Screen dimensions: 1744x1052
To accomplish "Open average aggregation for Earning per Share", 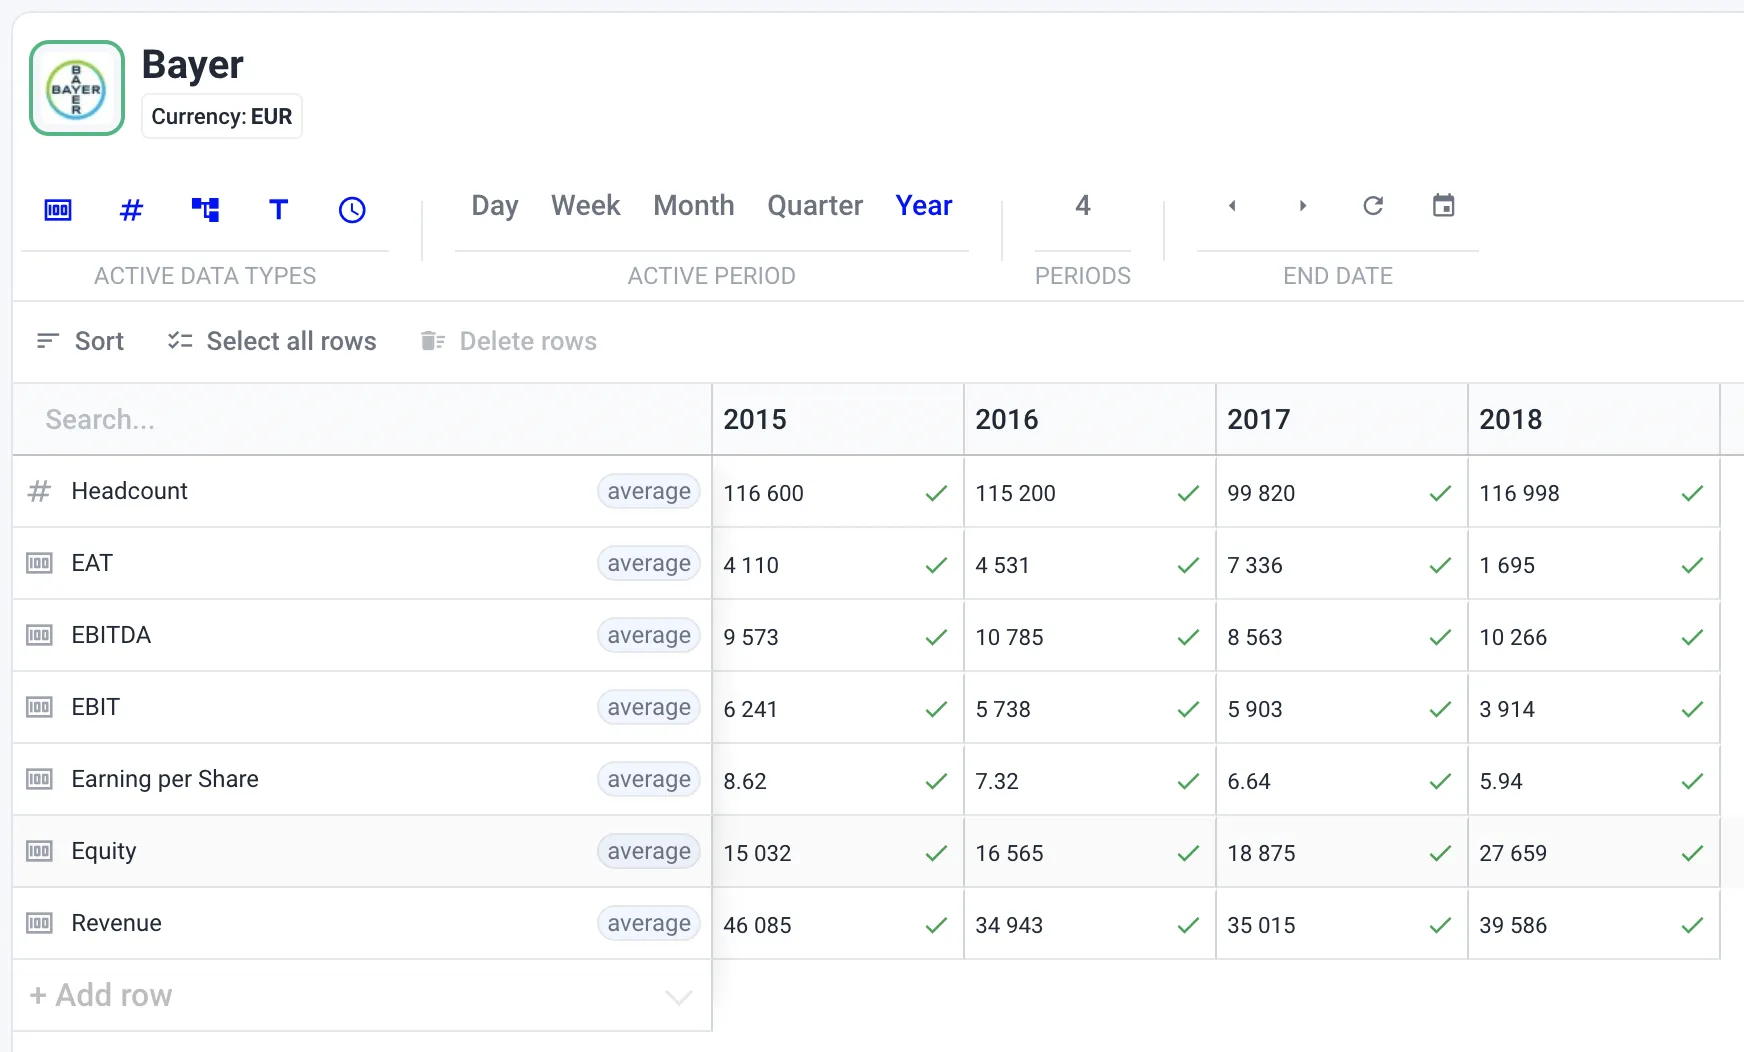I will click(649, 779).
